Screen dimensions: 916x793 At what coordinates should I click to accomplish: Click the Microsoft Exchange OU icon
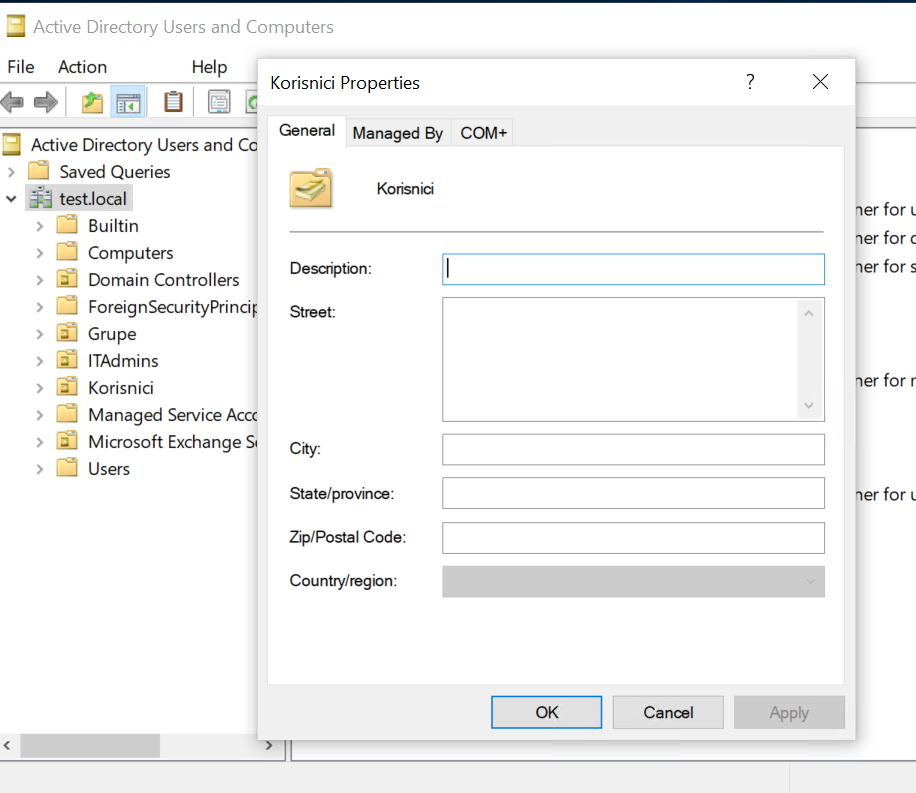pyautogui.click(x=67, y=441)
